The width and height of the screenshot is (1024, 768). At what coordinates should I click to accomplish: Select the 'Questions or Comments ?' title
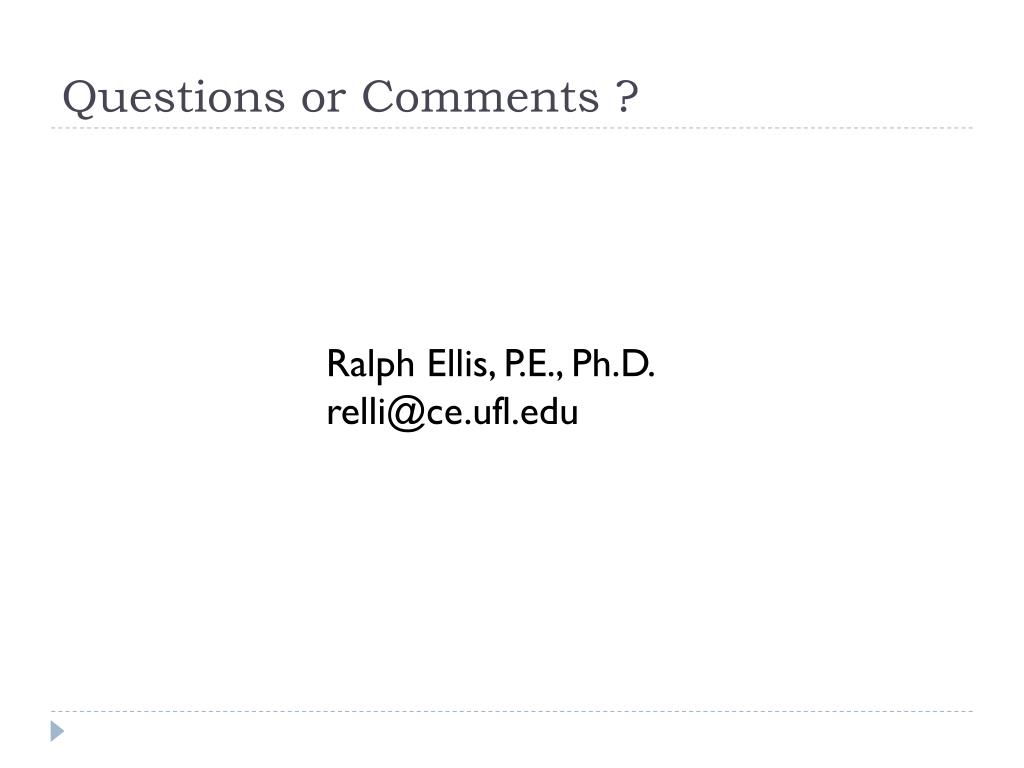[350, 98]
